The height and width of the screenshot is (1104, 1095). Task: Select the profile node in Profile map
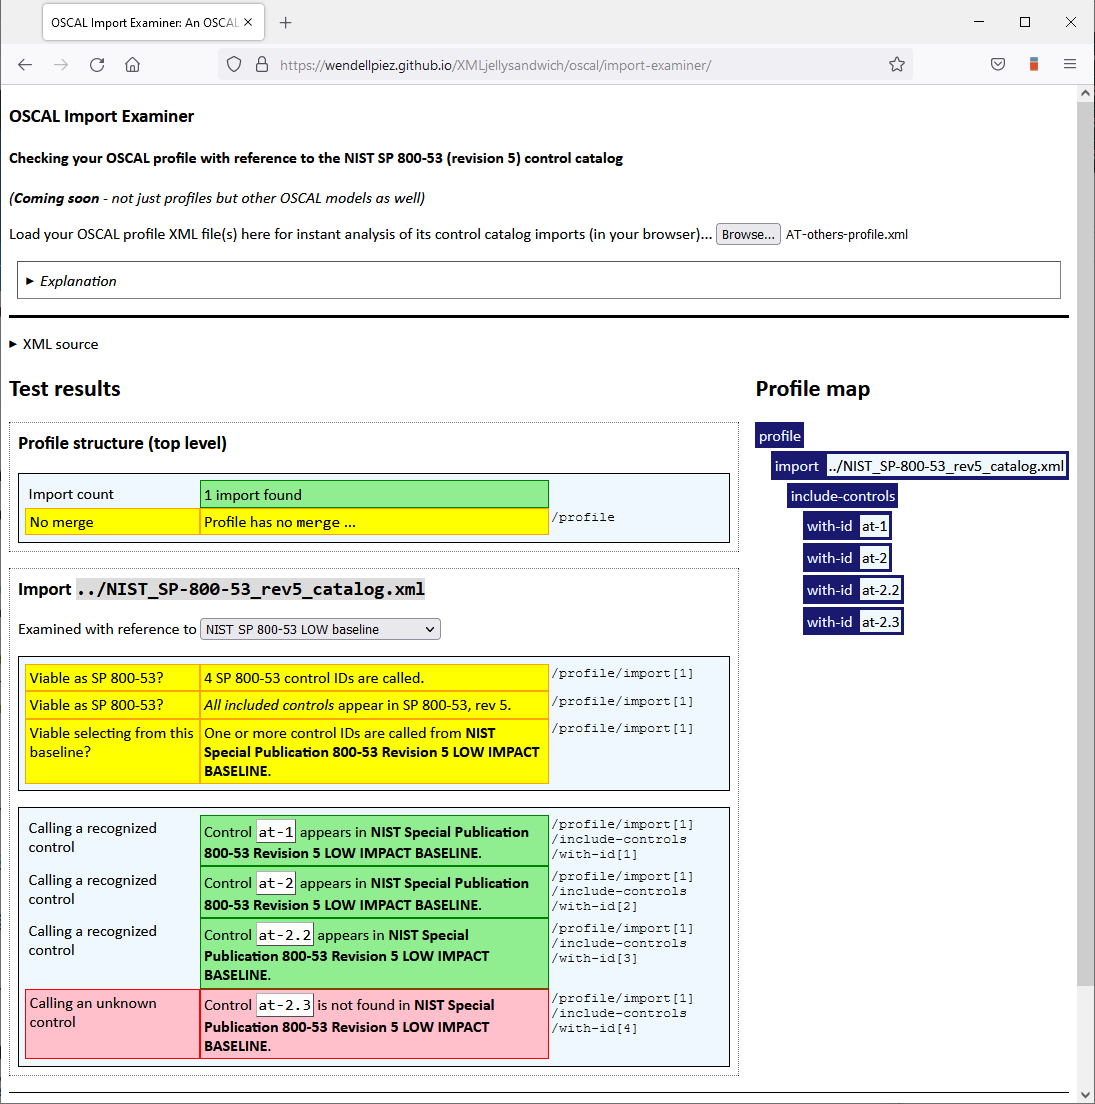(780, 436)
